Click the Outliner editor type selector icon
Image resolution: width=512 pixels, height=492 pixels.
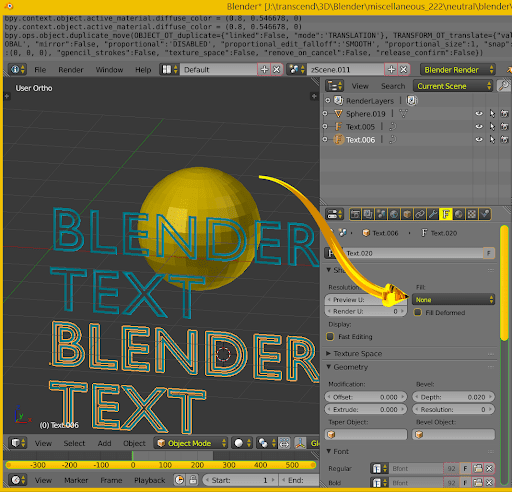pyautogui.click(x=334, y=86)
